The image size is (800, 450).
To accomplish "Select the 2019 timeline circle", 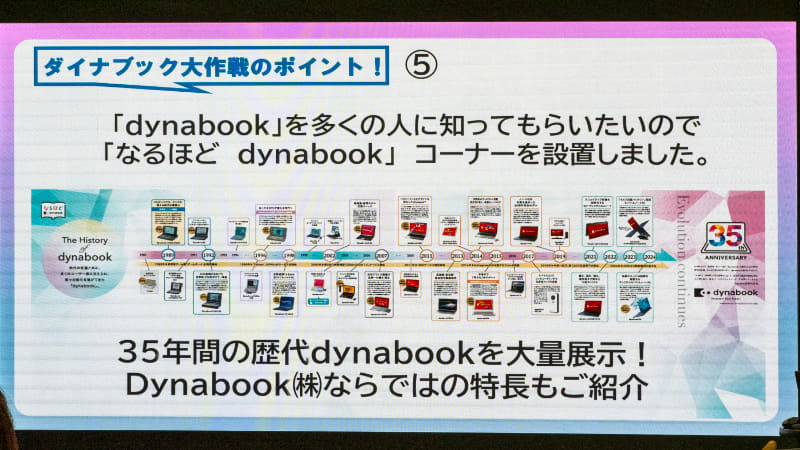I will (x=560, y=256).
